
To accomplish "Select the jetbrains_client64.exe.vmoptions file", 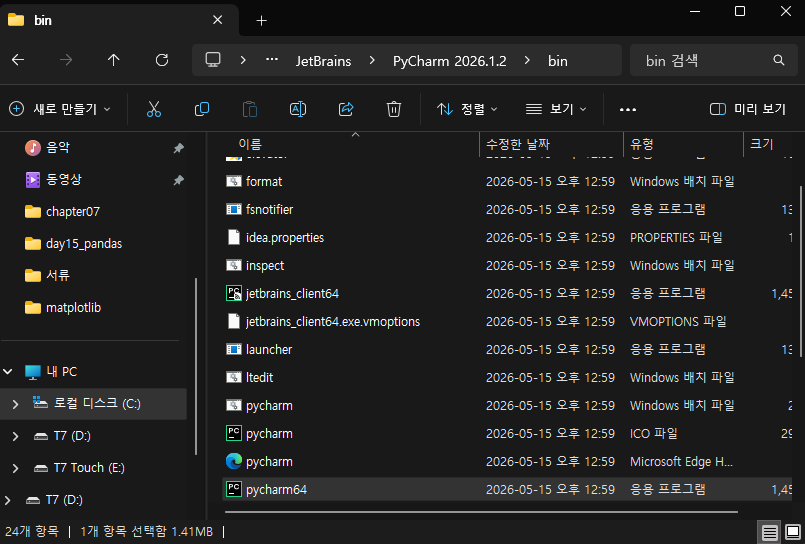I will (x=333, y=321).
